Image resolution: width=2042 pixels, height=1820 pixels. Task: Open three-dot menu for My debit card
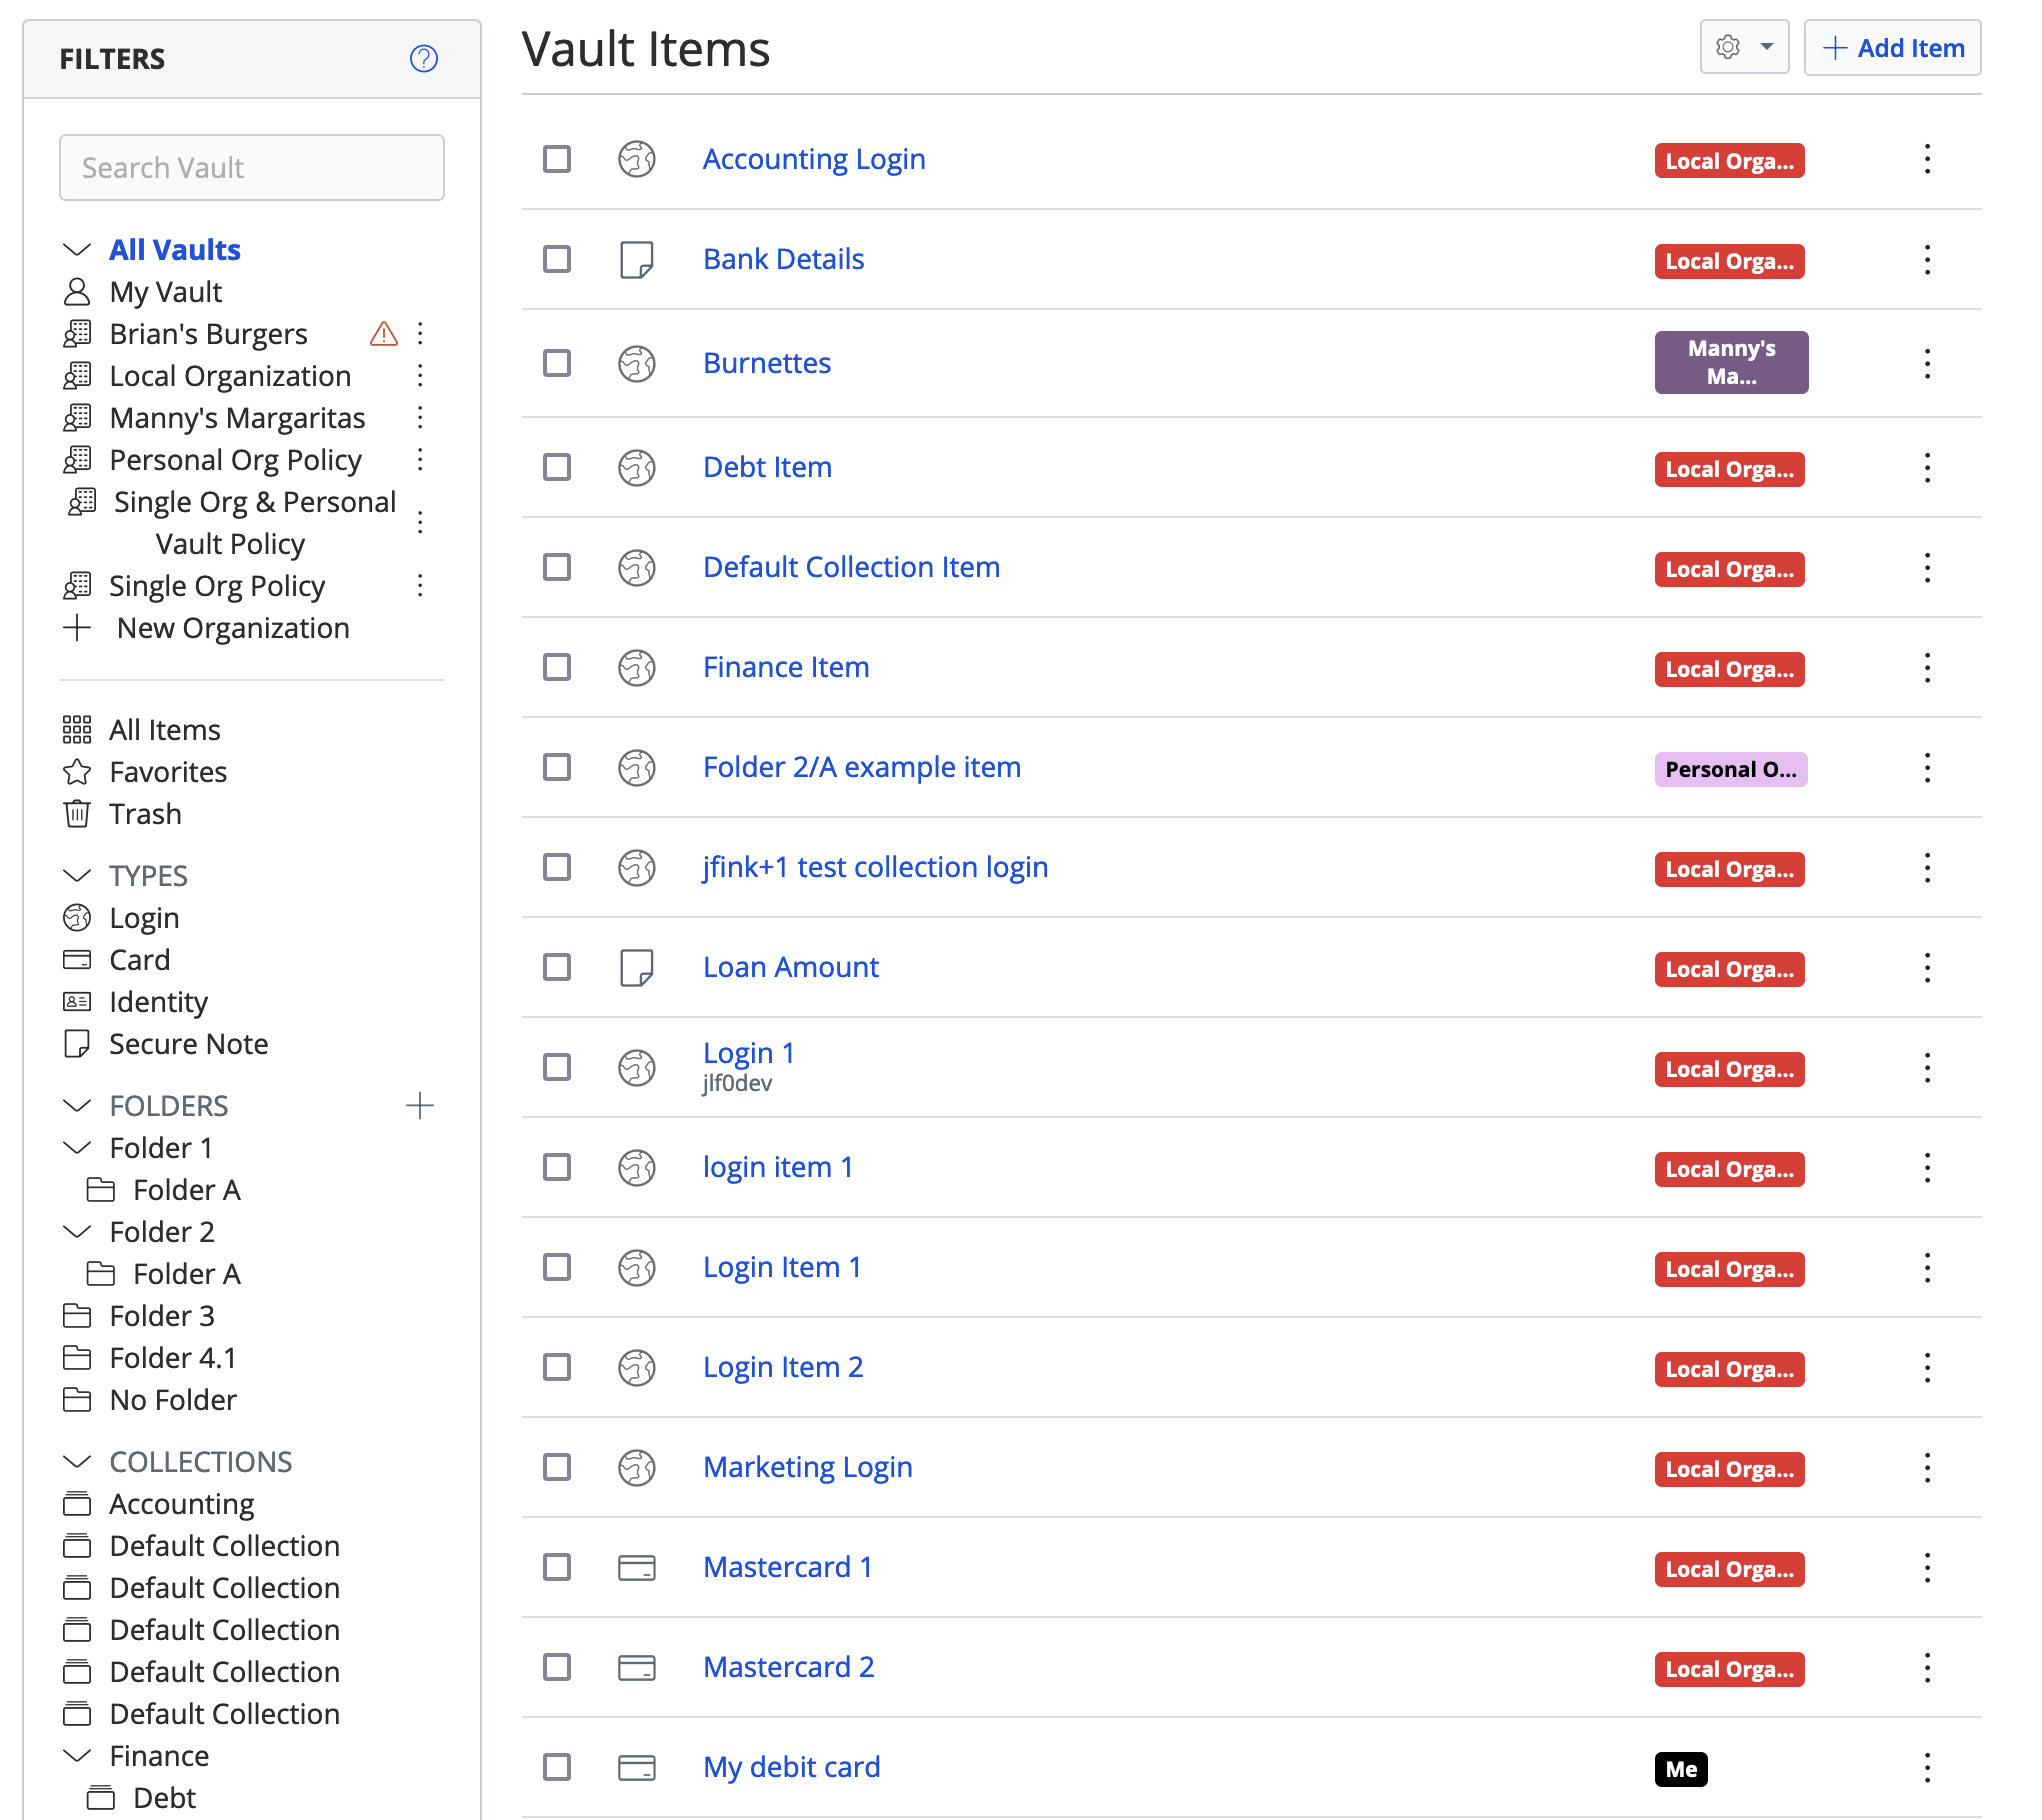coord(1927,1767)
